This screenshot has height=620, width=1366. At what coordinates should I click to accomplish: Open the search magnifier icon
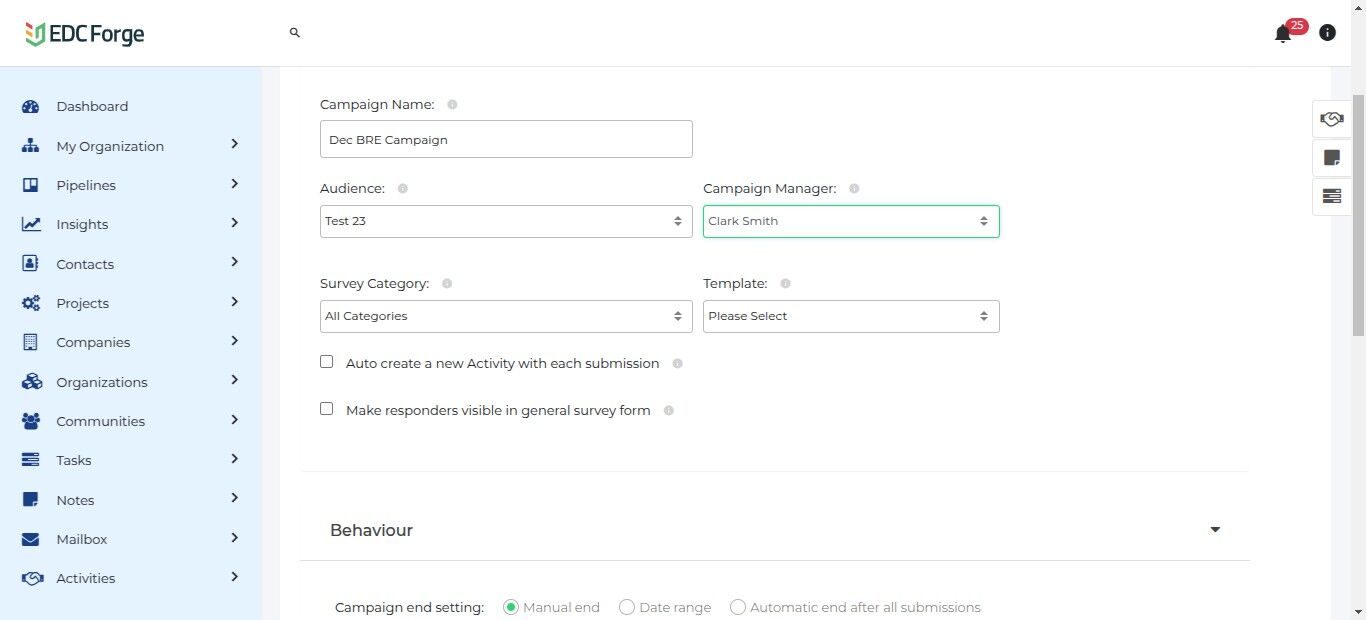295,33
